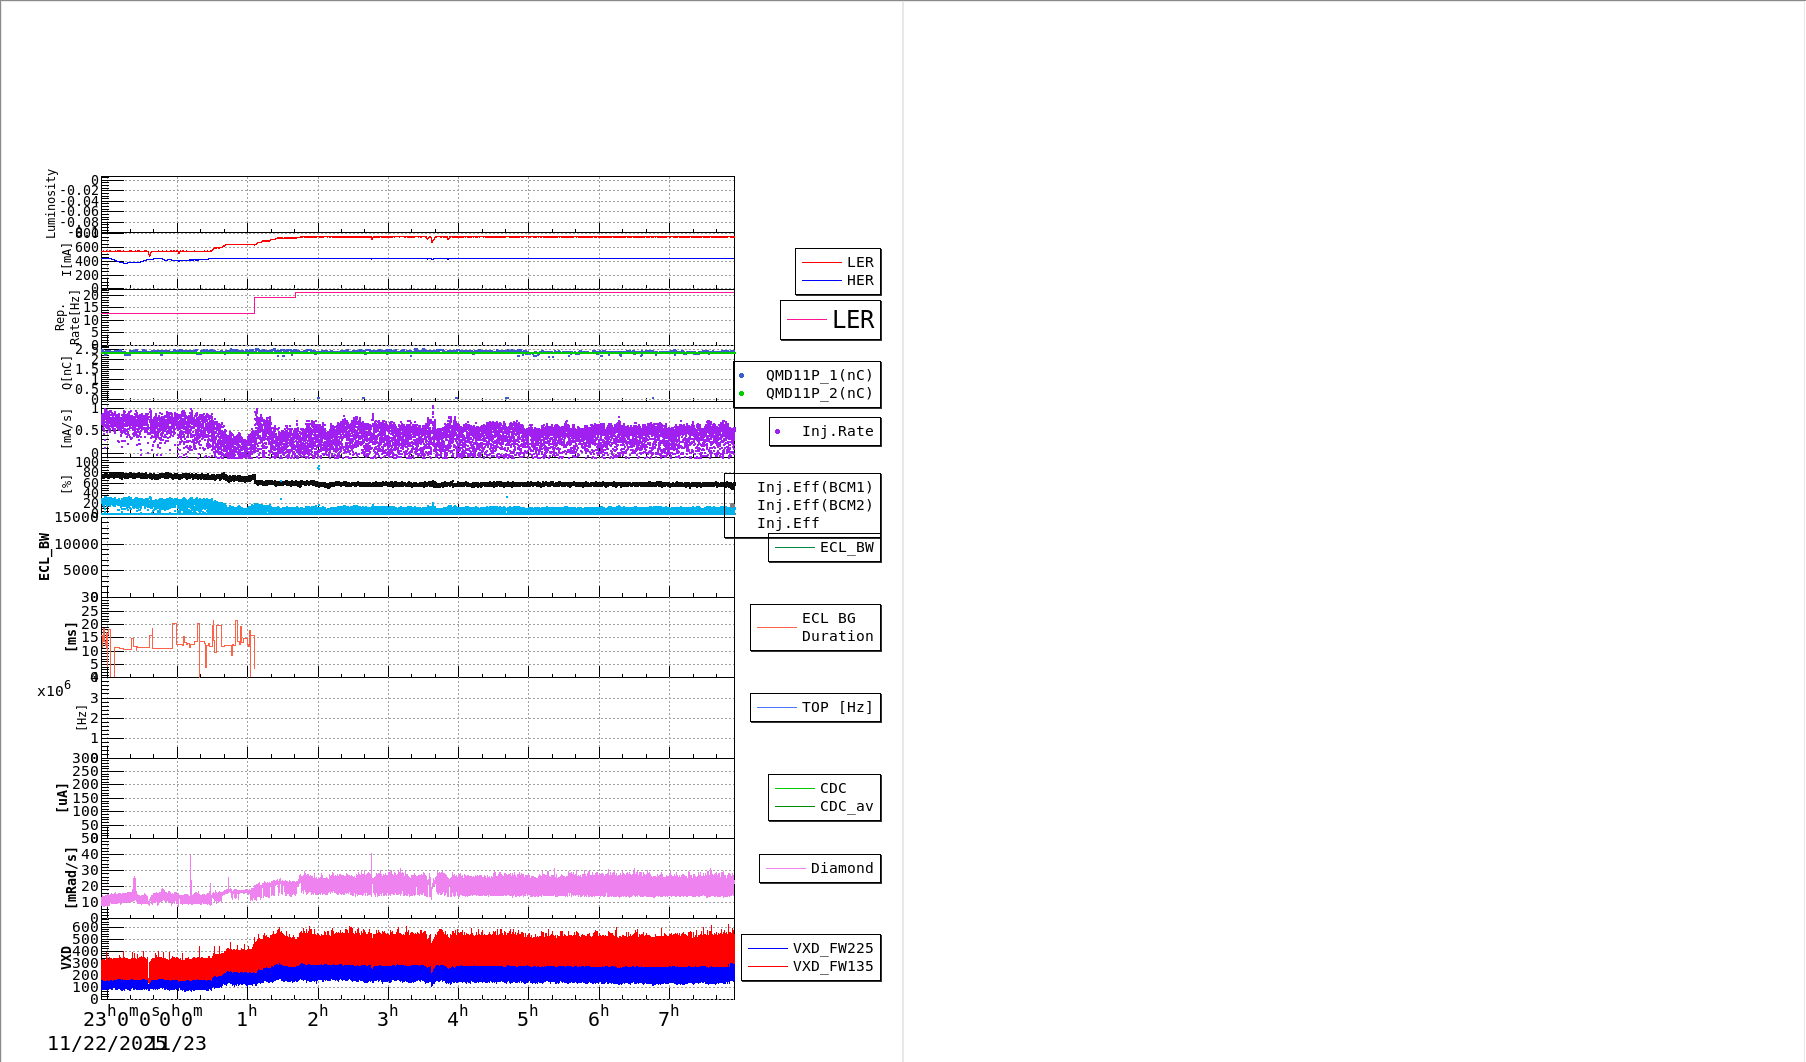
Task: Click the red LER line legend entry
Action: pyautogui.click(x=838, y=262)
